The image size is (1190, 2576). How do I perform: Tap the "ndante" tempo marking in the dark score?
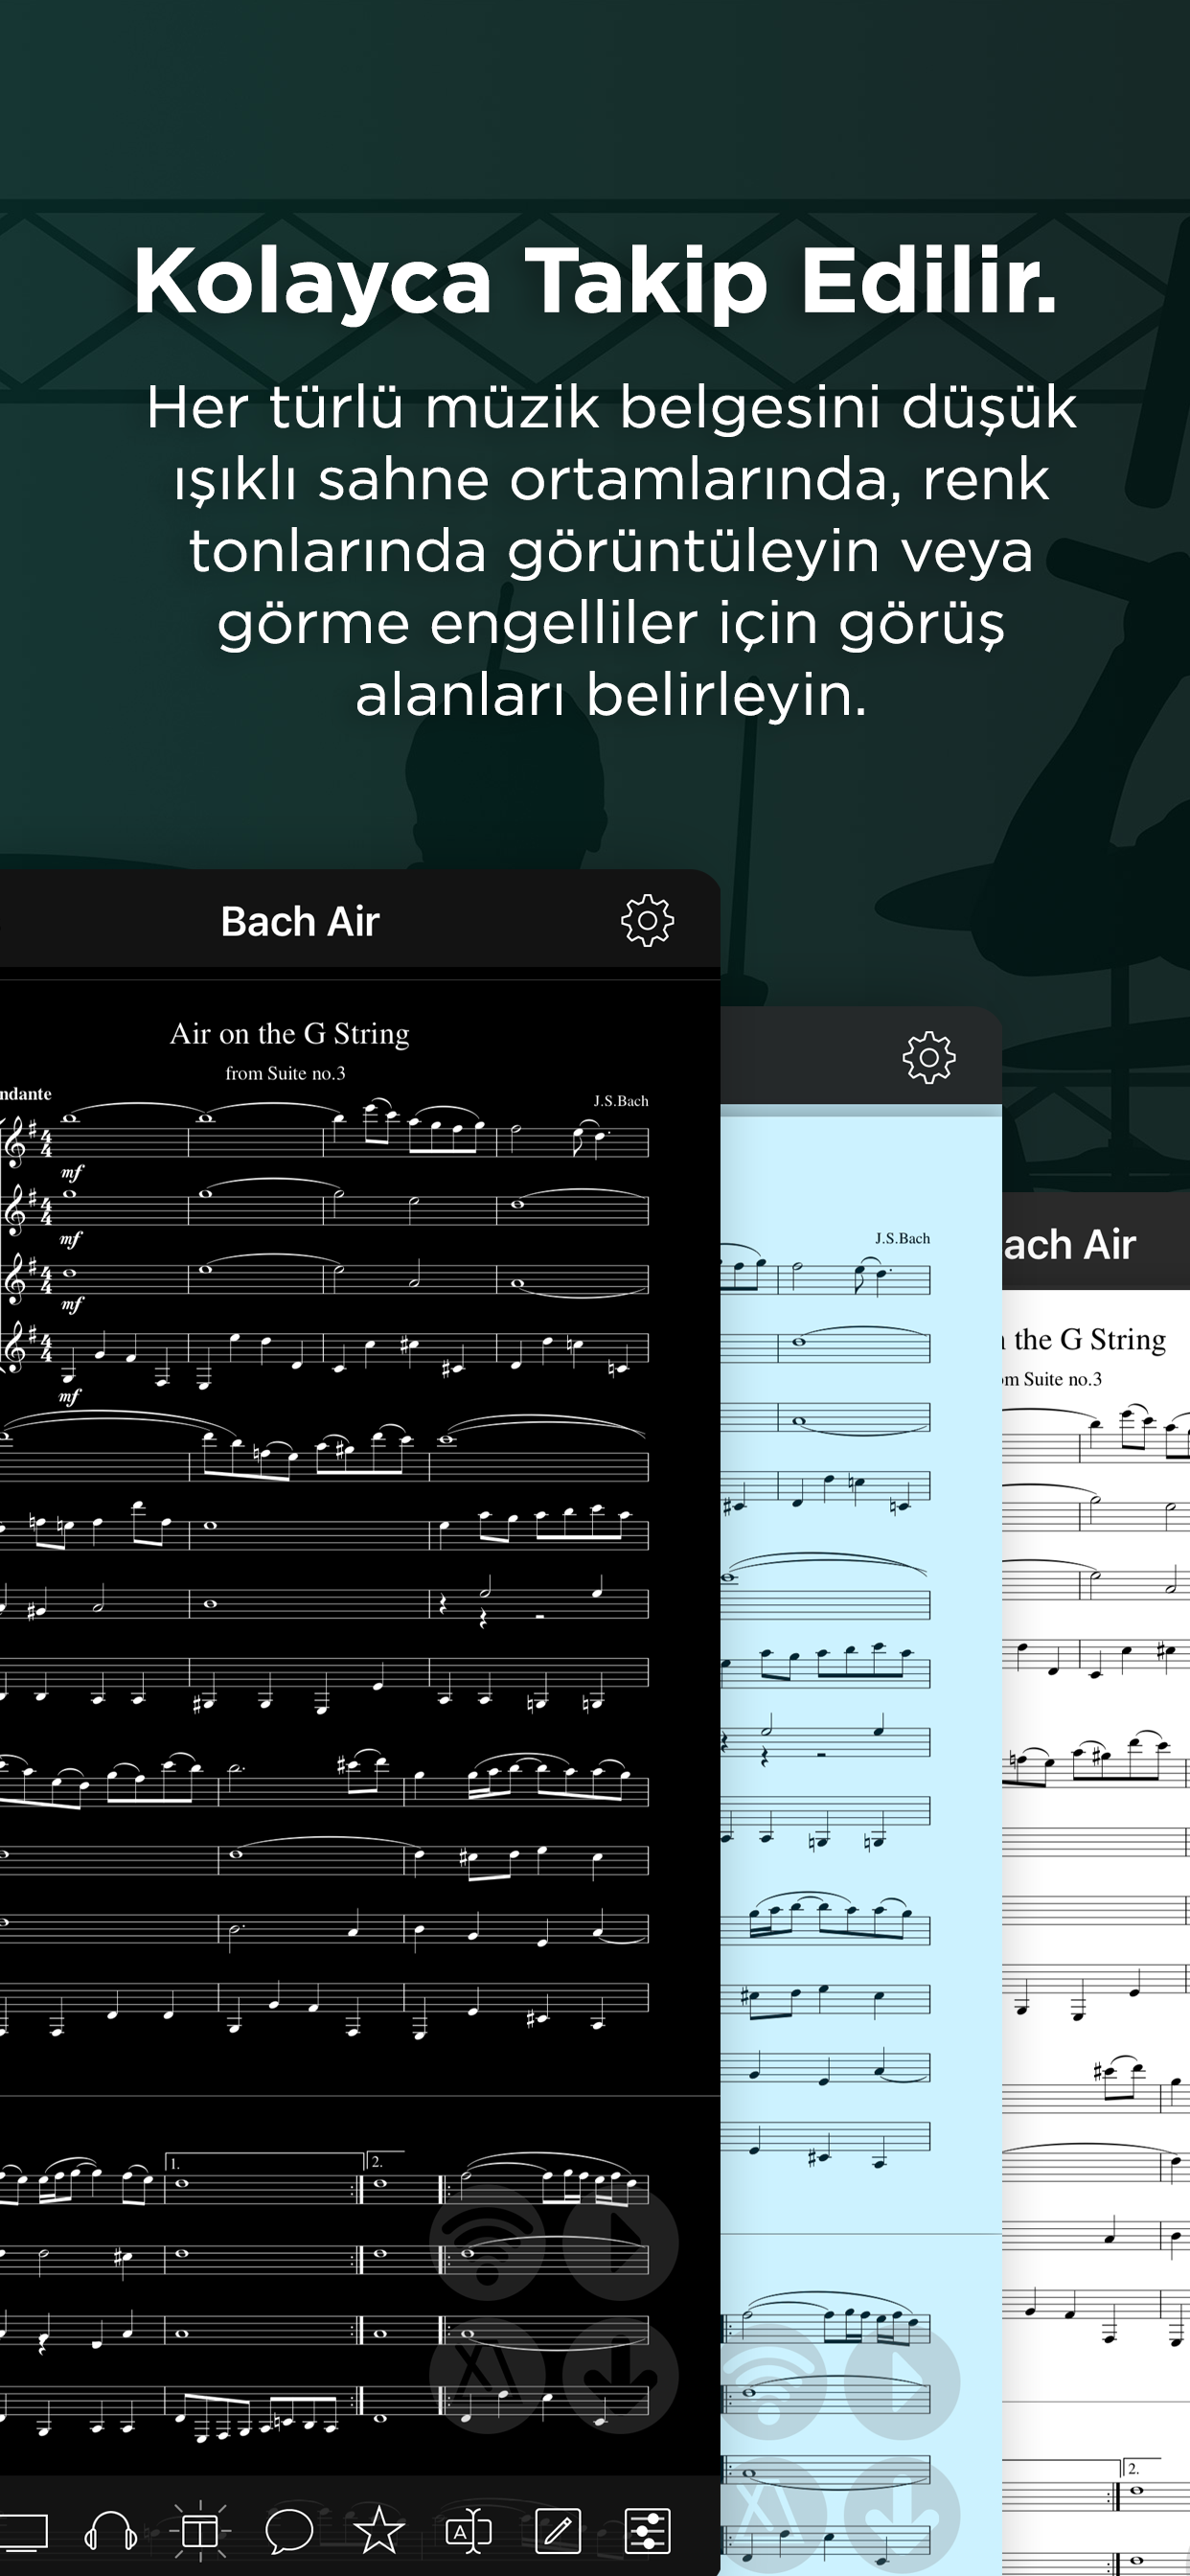26,1094
